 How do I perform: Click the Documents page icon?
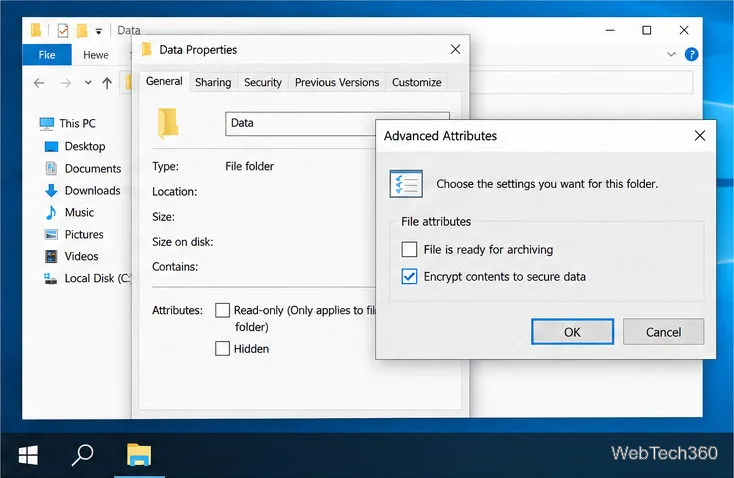pyautogui.click(x=51, y=168)
